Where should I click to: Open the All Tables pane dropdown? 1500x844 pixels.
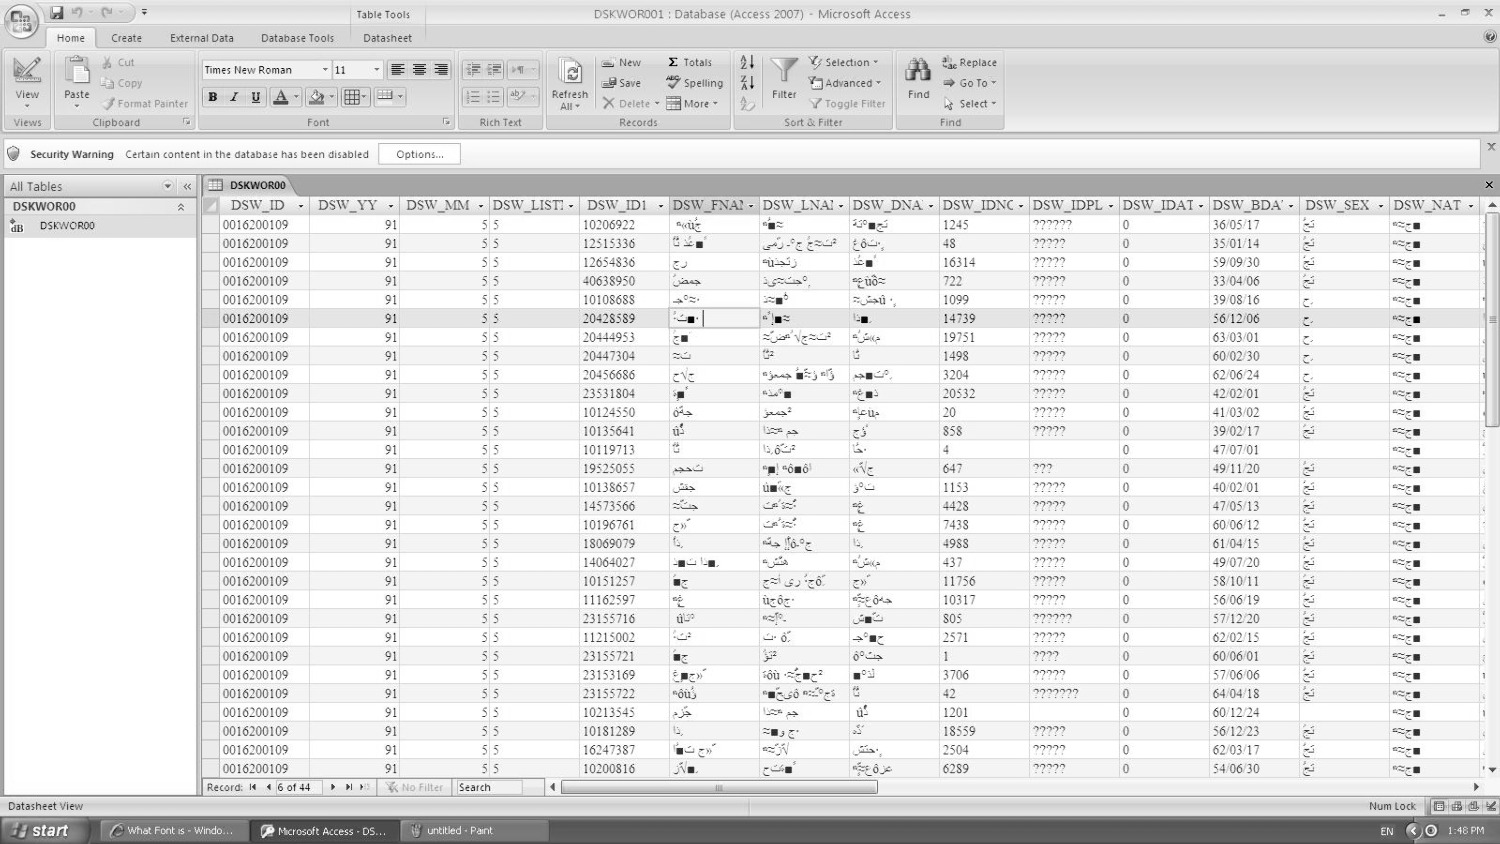pyautogui.click(x=167, y=187)
